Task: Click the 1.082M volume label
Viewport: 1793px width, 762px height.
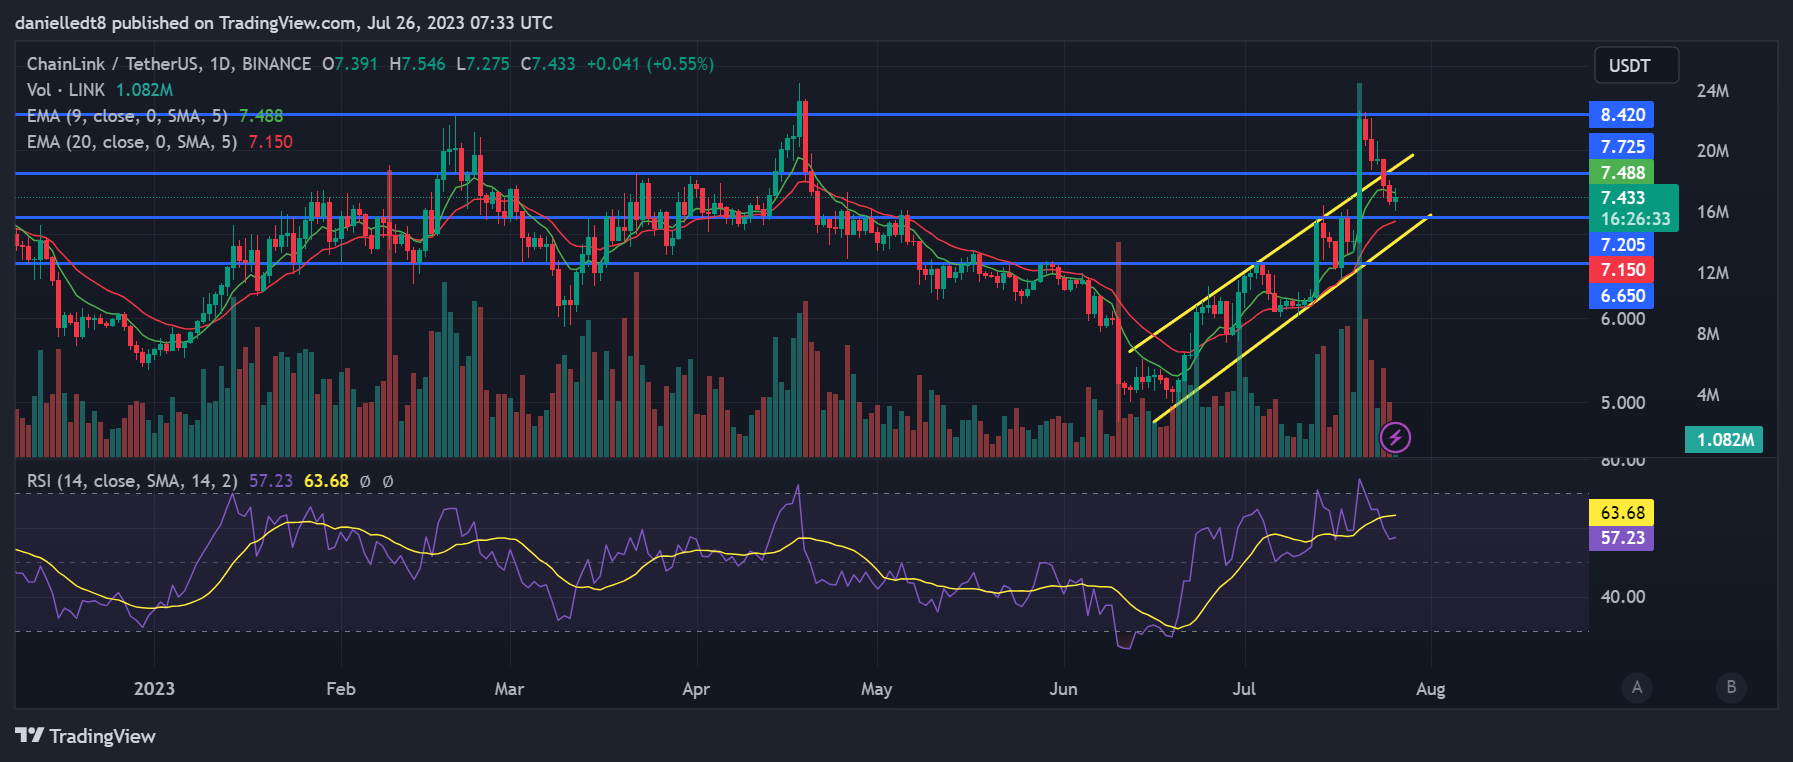Action: pos(1725,440)
